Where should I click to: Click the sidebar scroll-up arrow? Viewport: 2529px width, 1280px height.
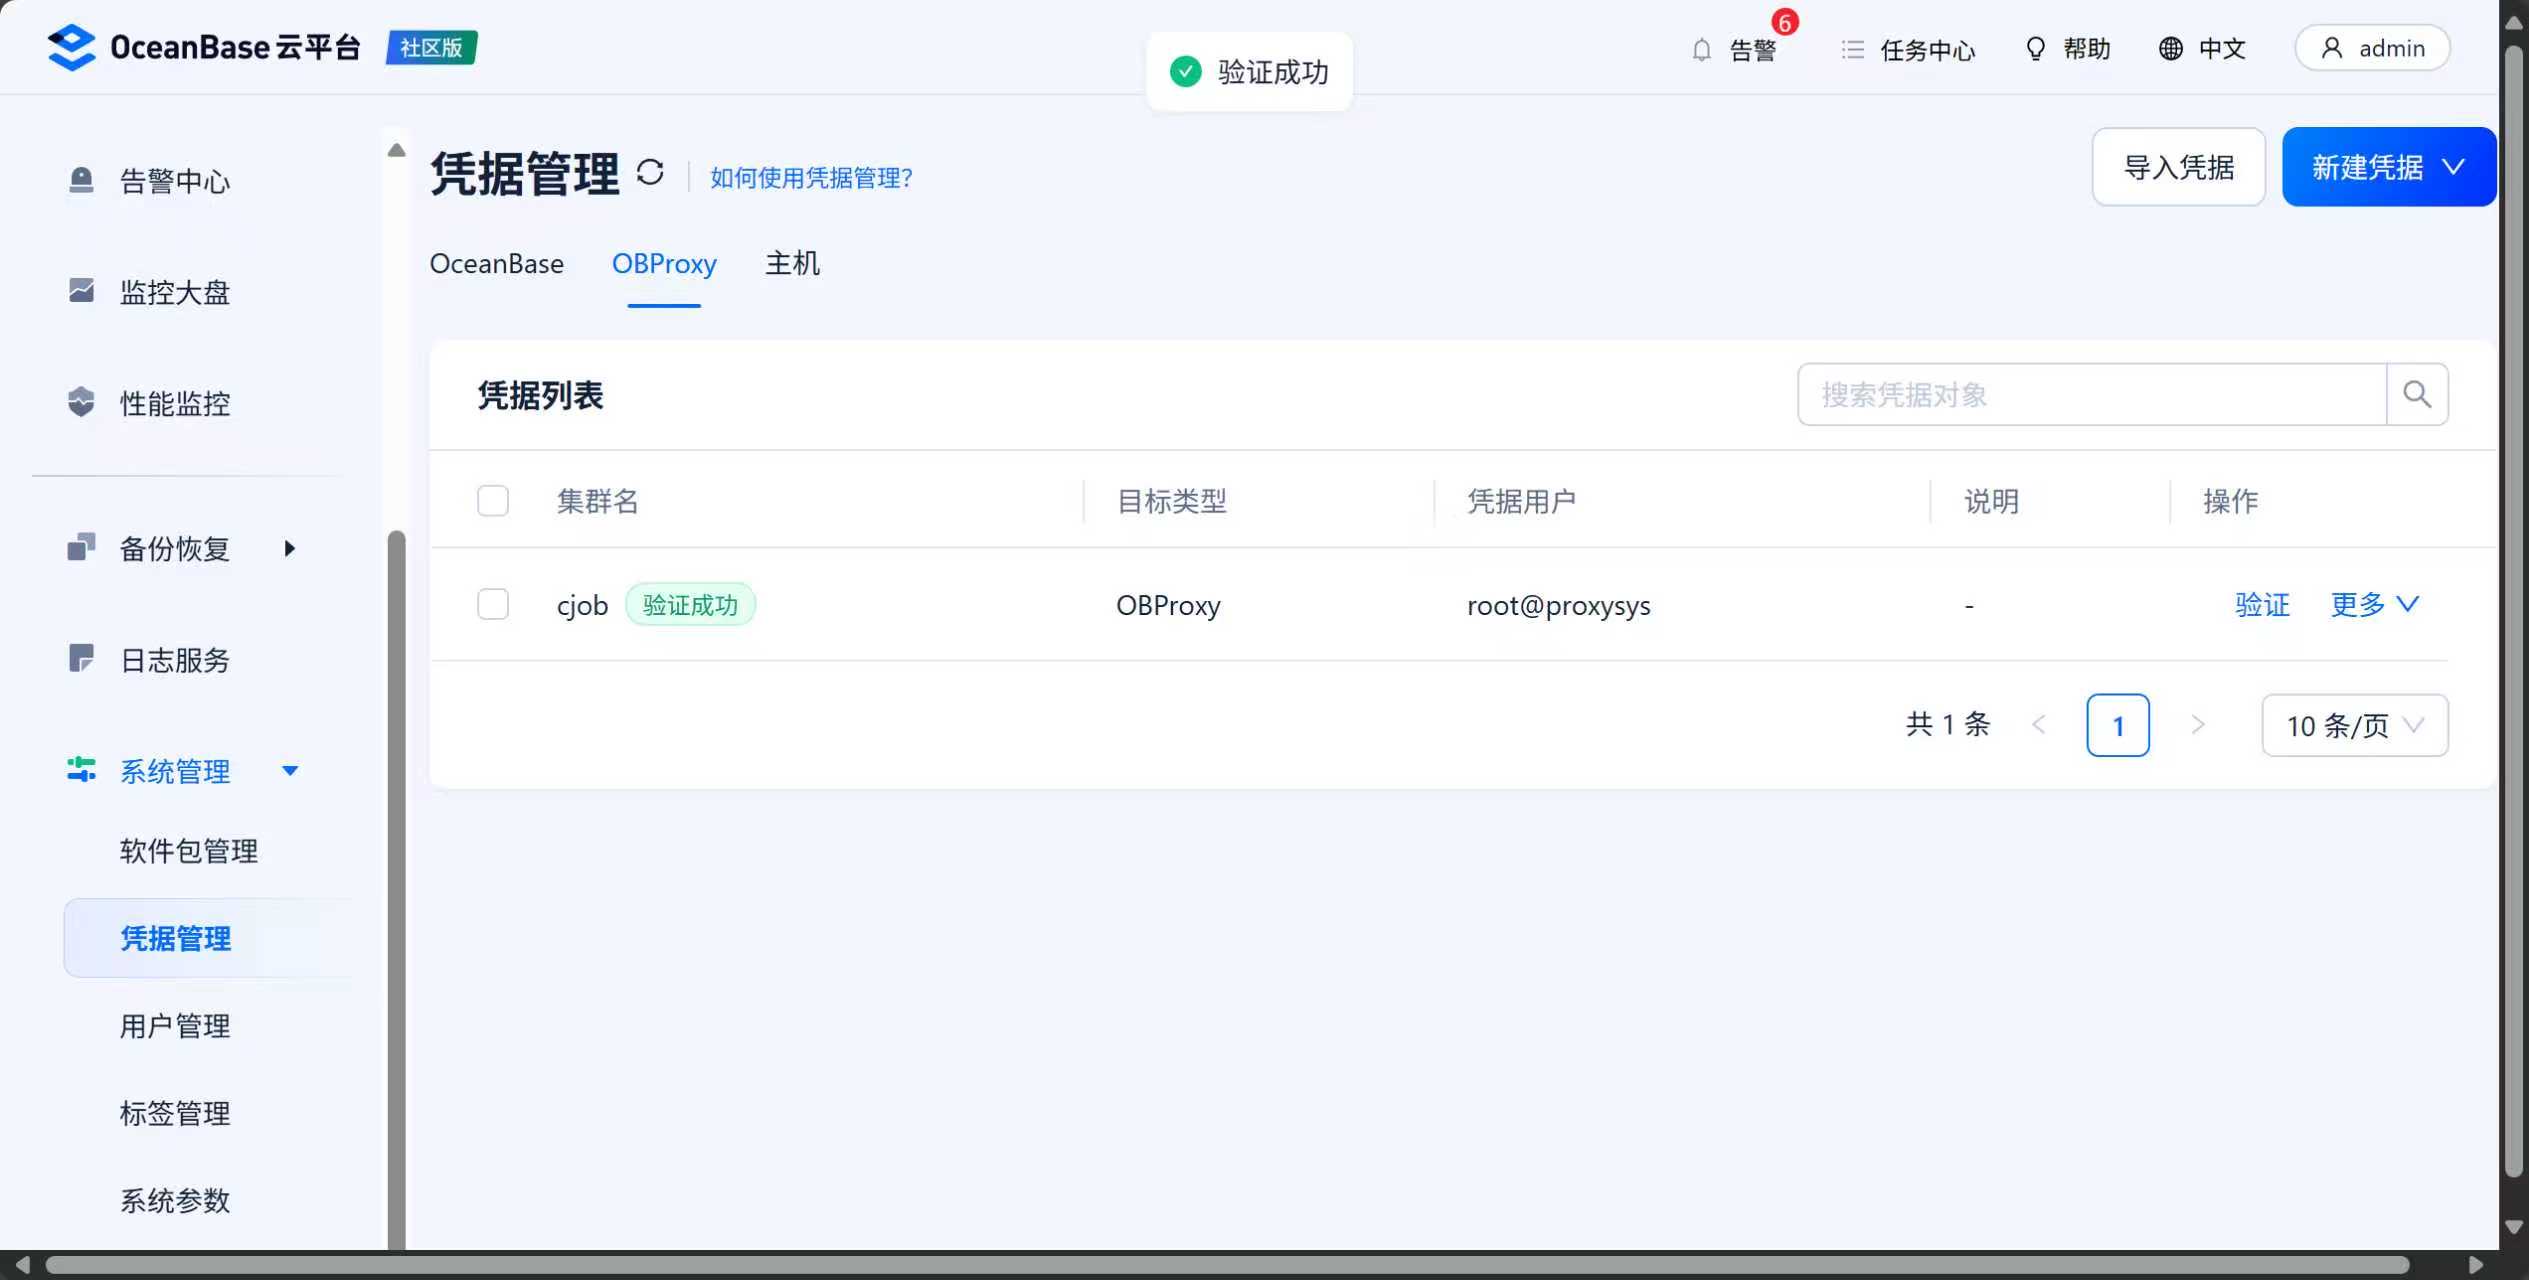point(397,150)
